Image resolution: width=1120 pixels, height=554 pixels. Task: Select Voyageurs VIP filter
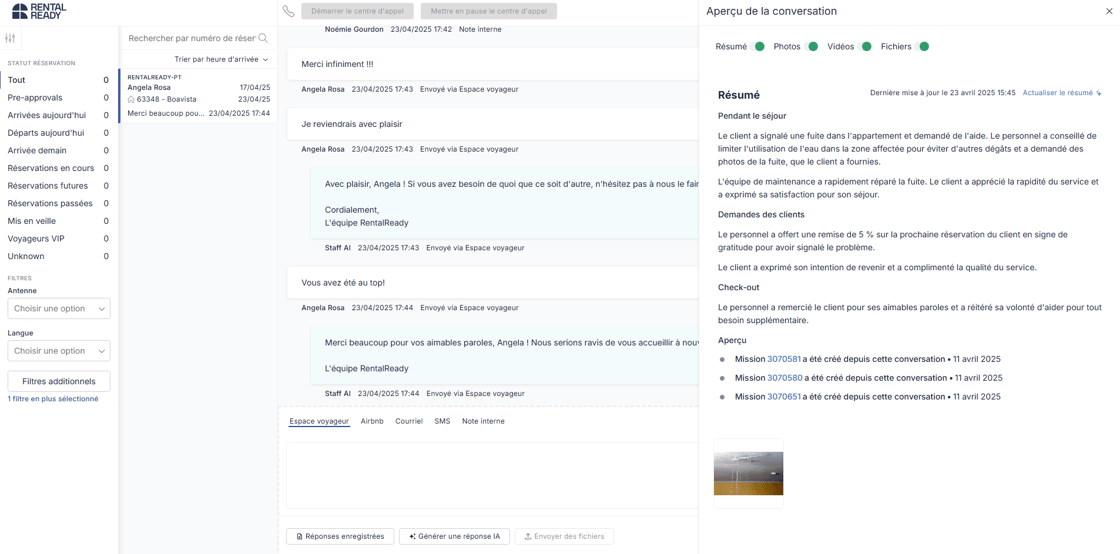tap(59, 238)
